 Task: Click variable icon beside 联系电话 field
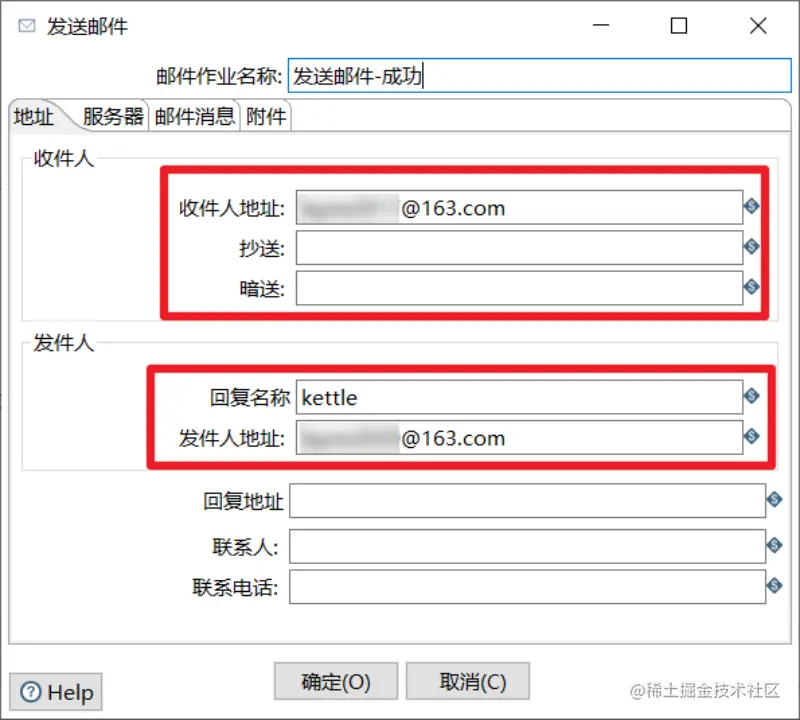click(774, 585)
